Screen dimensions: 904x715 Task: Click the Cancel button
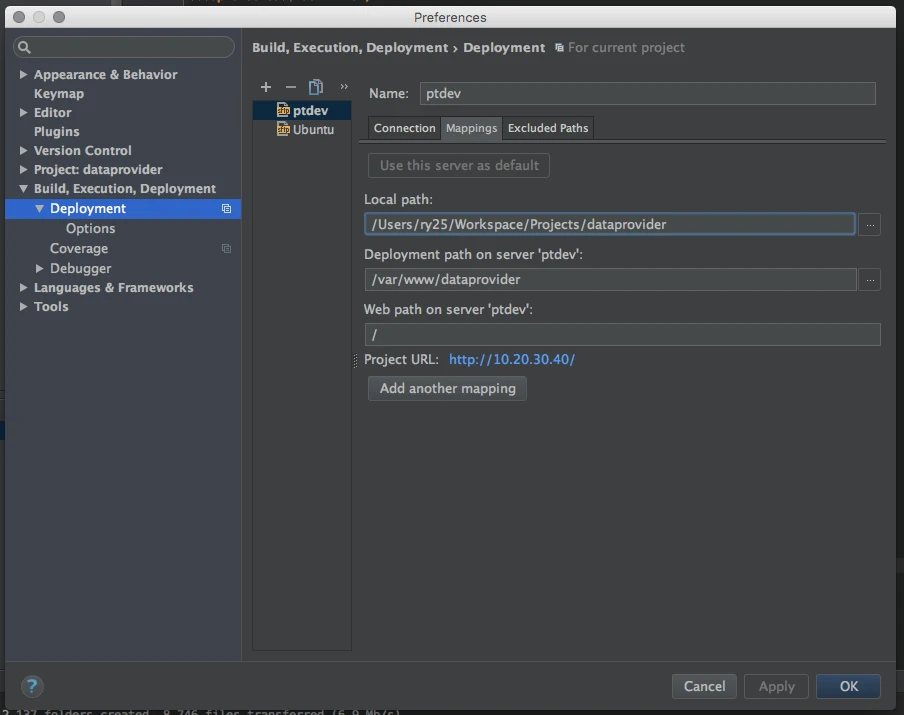704,686
